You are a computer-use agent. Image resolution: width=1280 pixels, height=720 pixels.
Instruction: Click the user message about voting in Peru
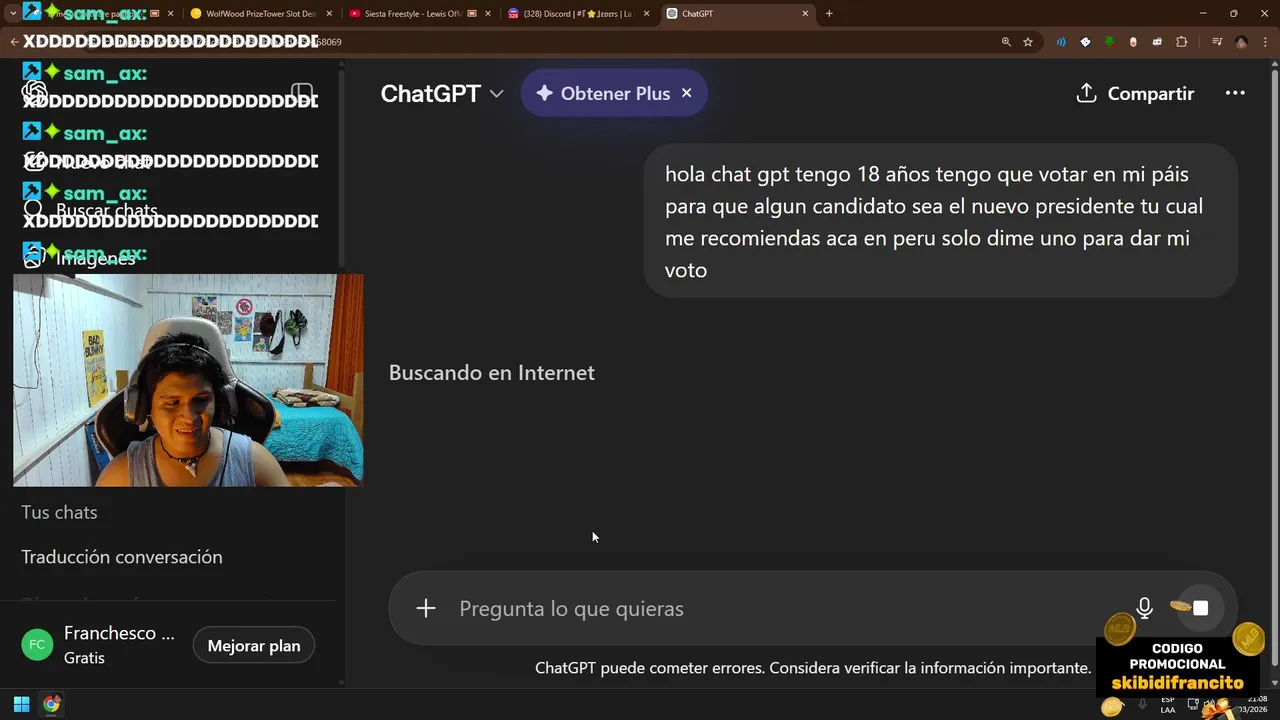[940, 222]
